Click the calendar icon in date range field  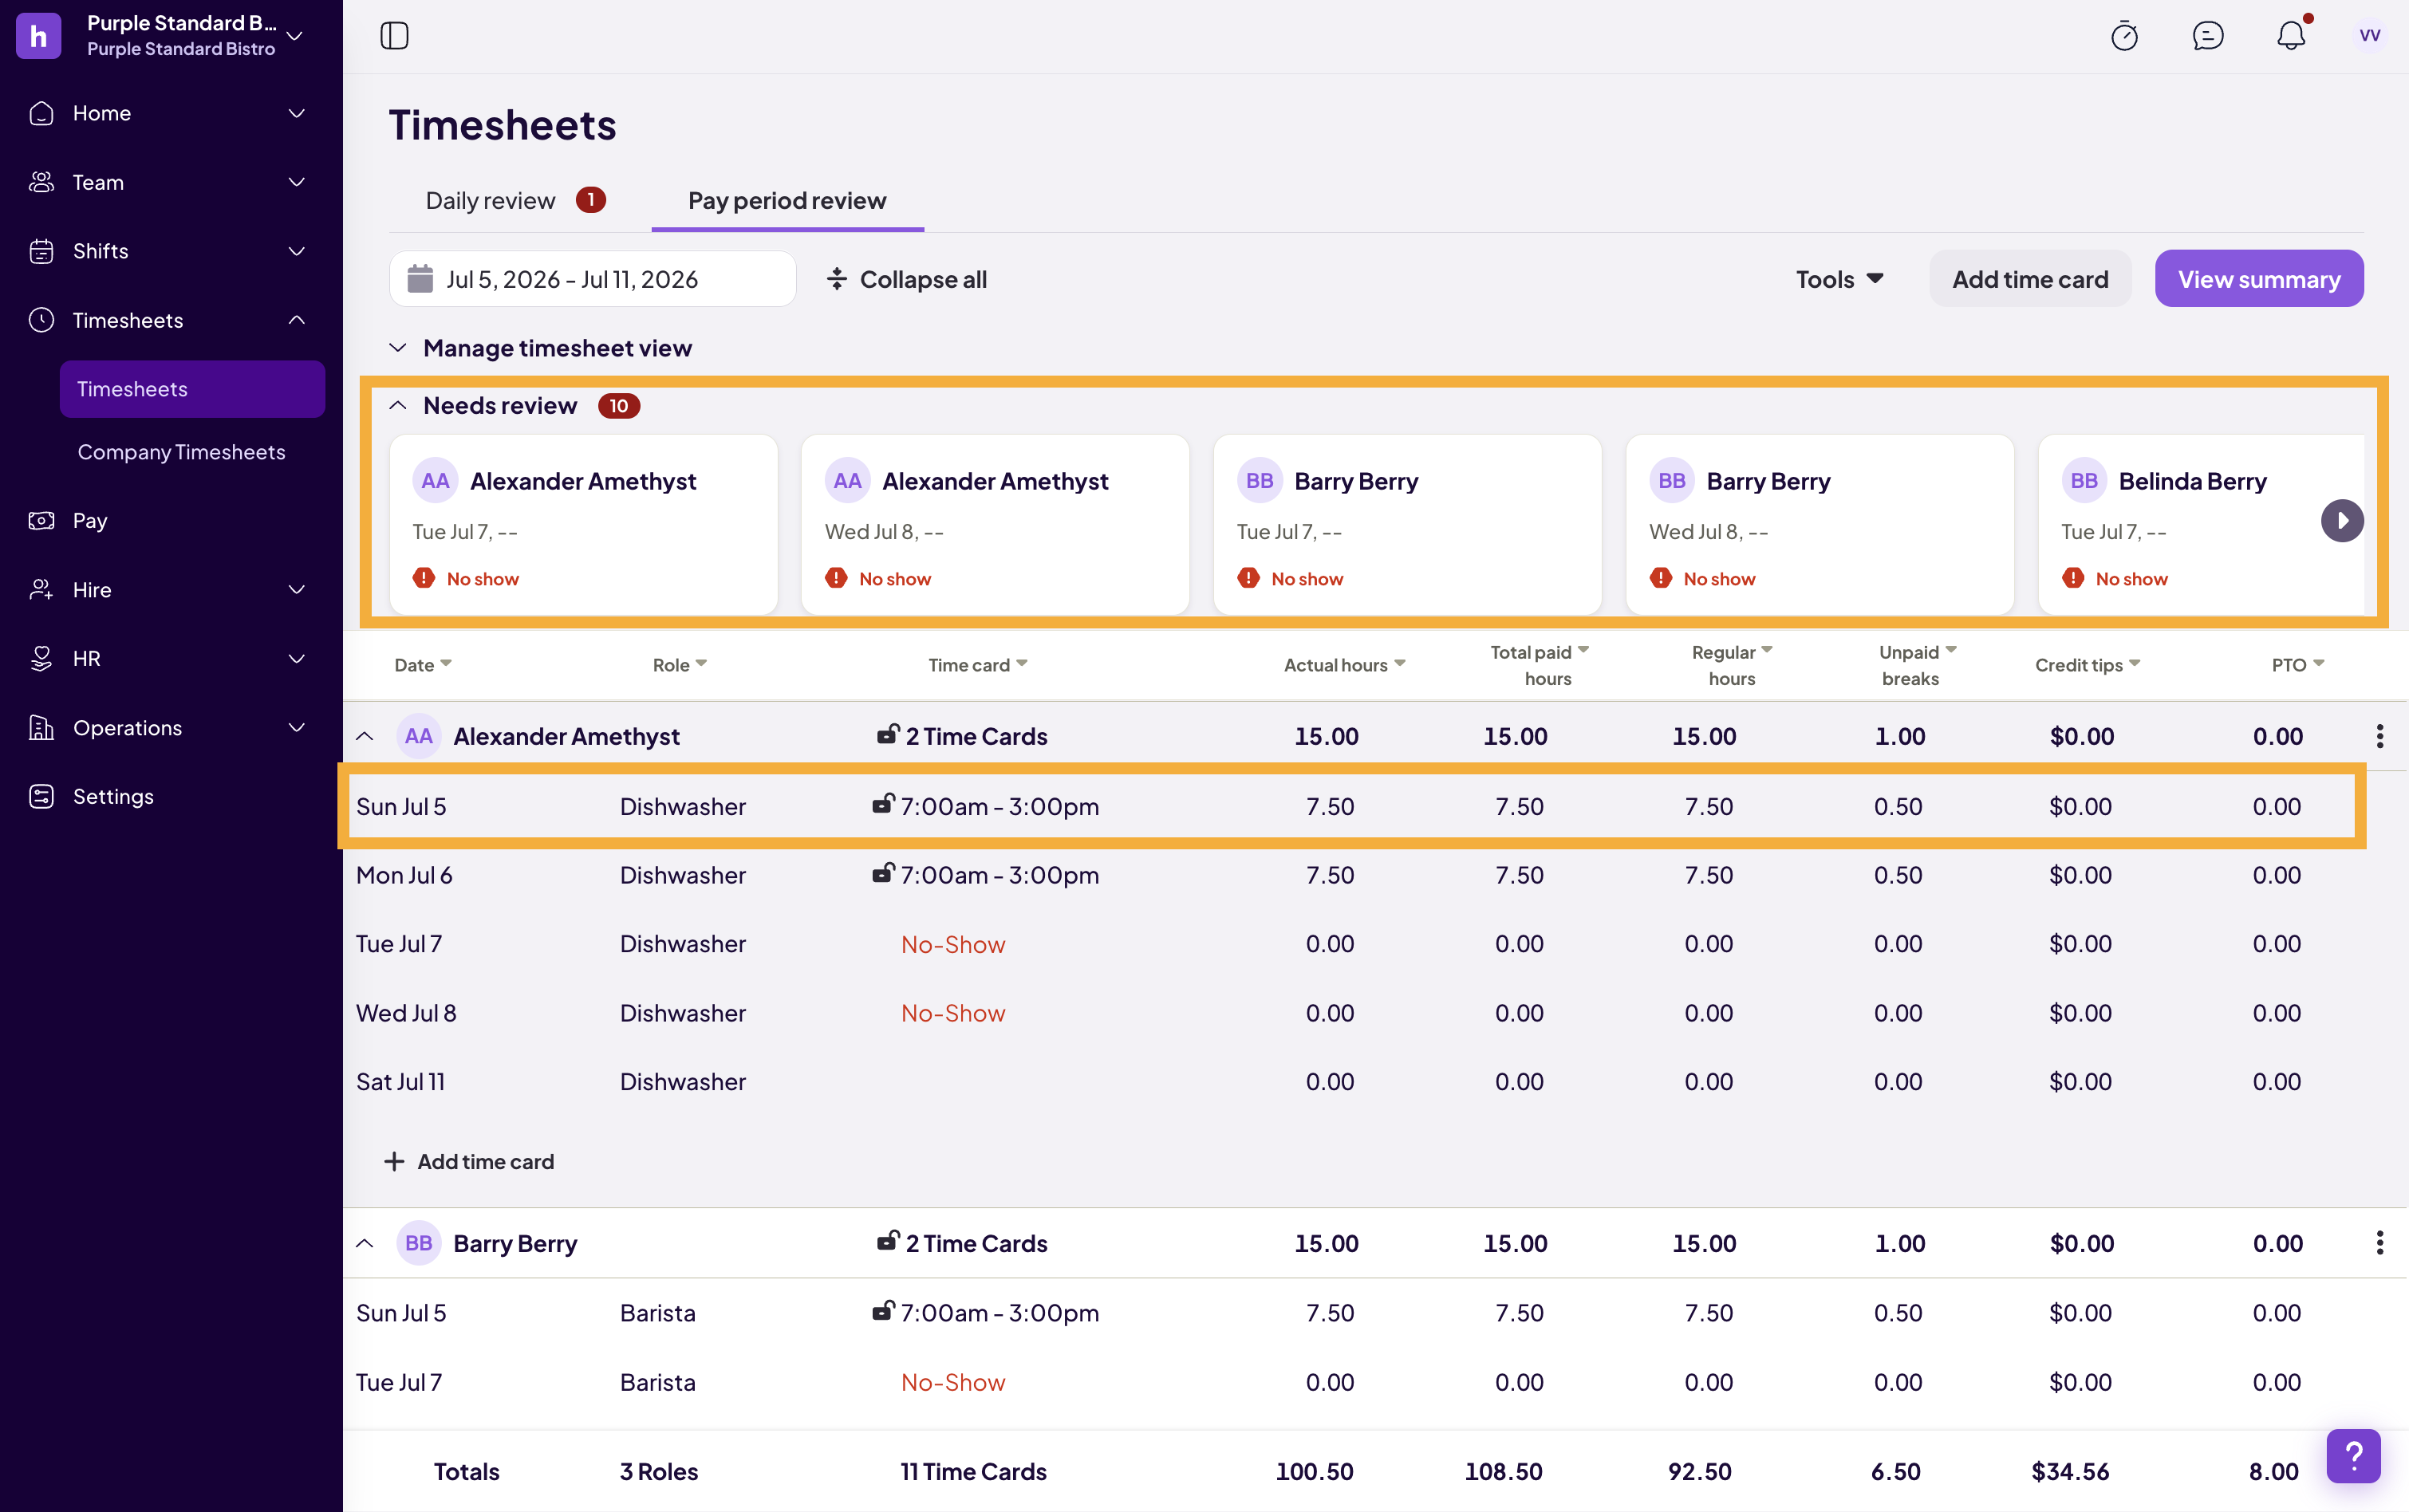pyautogui.click(x=420, y=279)
